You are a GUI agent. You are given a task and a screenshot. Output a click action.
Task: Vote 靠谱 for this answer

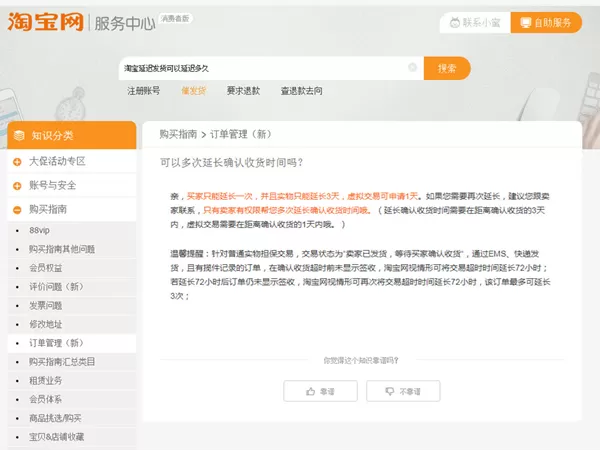[320, 391]
